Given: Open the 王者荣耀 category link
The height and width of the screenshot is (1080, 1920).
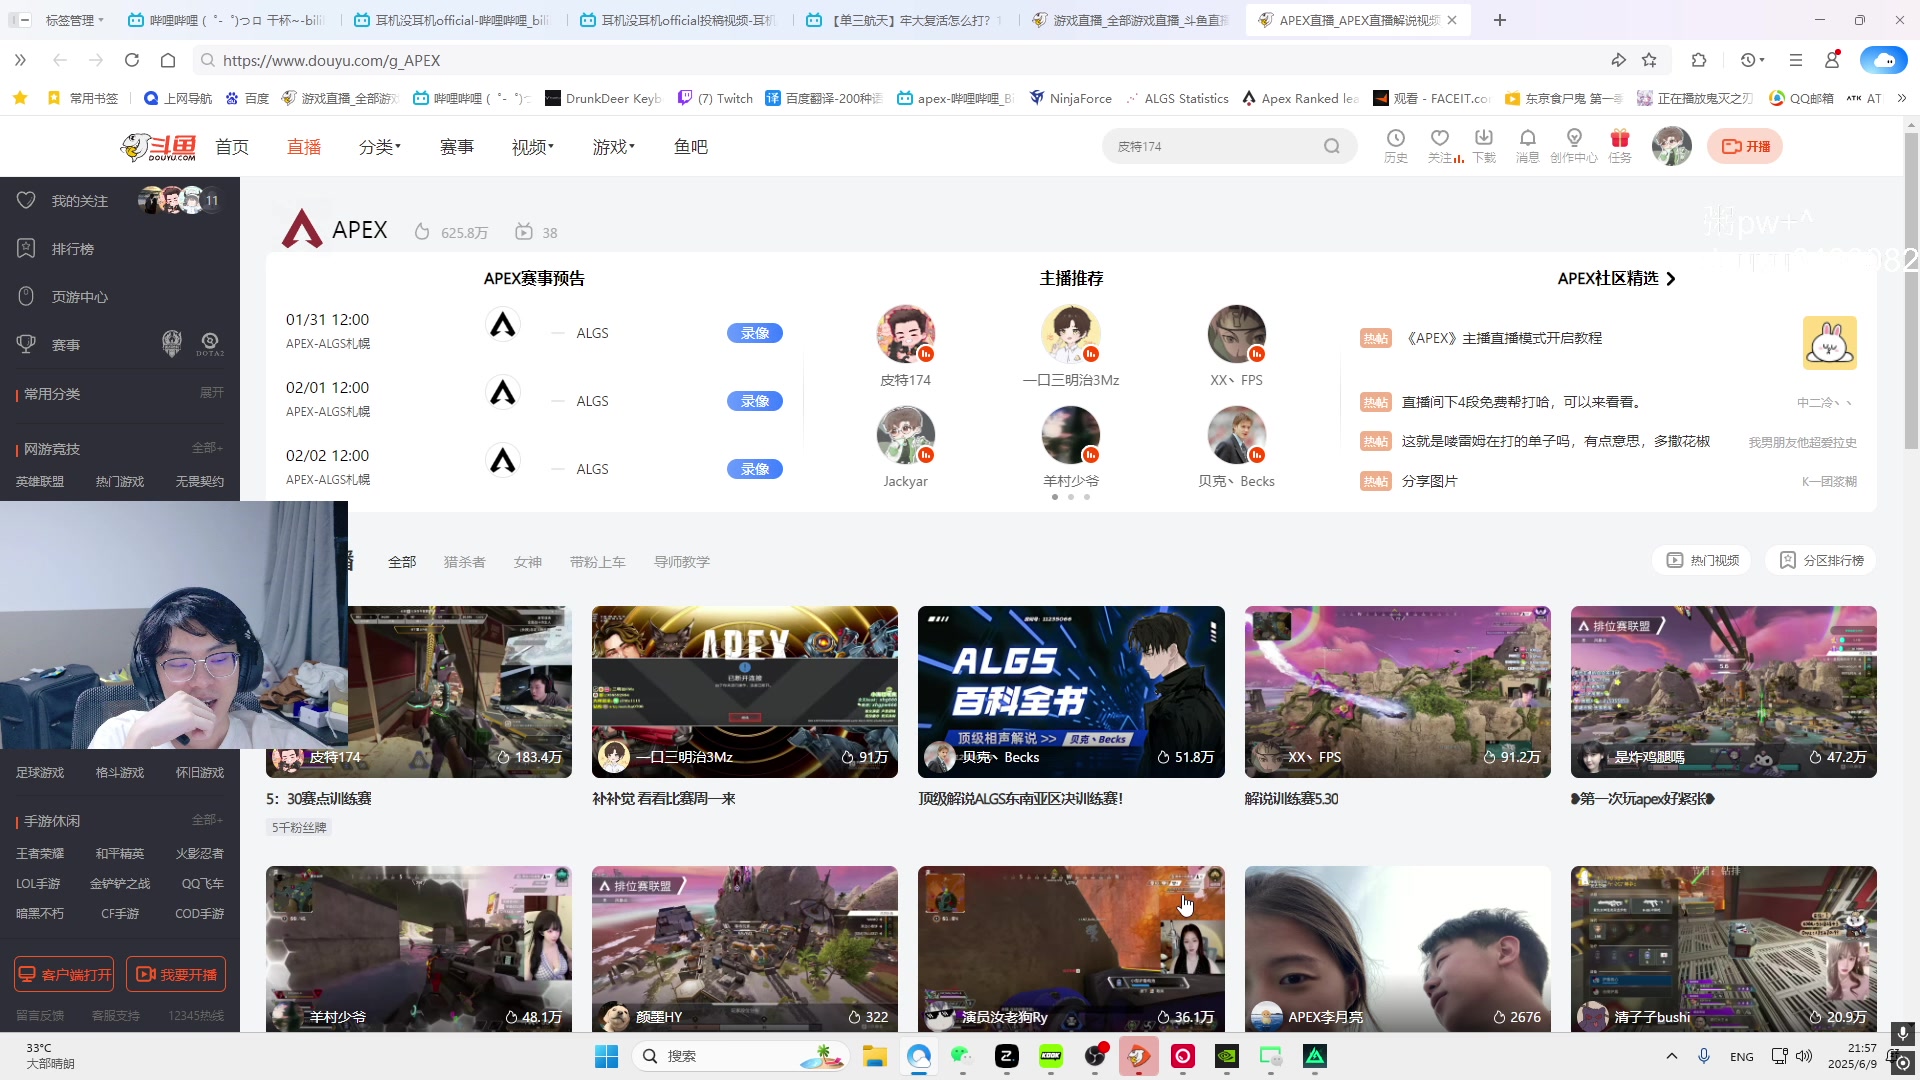Looking at the screenshot, I should tap(40, 854).
